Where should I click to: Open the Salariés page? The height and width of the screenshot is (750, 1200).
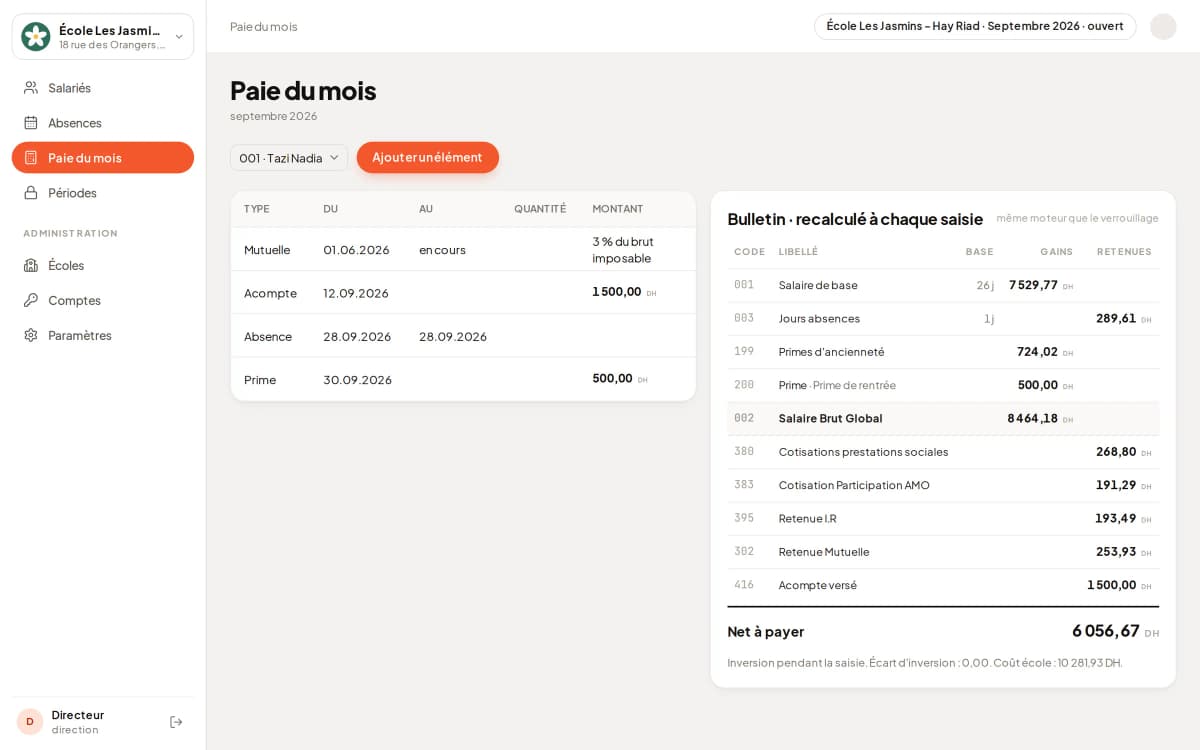coord(103,88)
